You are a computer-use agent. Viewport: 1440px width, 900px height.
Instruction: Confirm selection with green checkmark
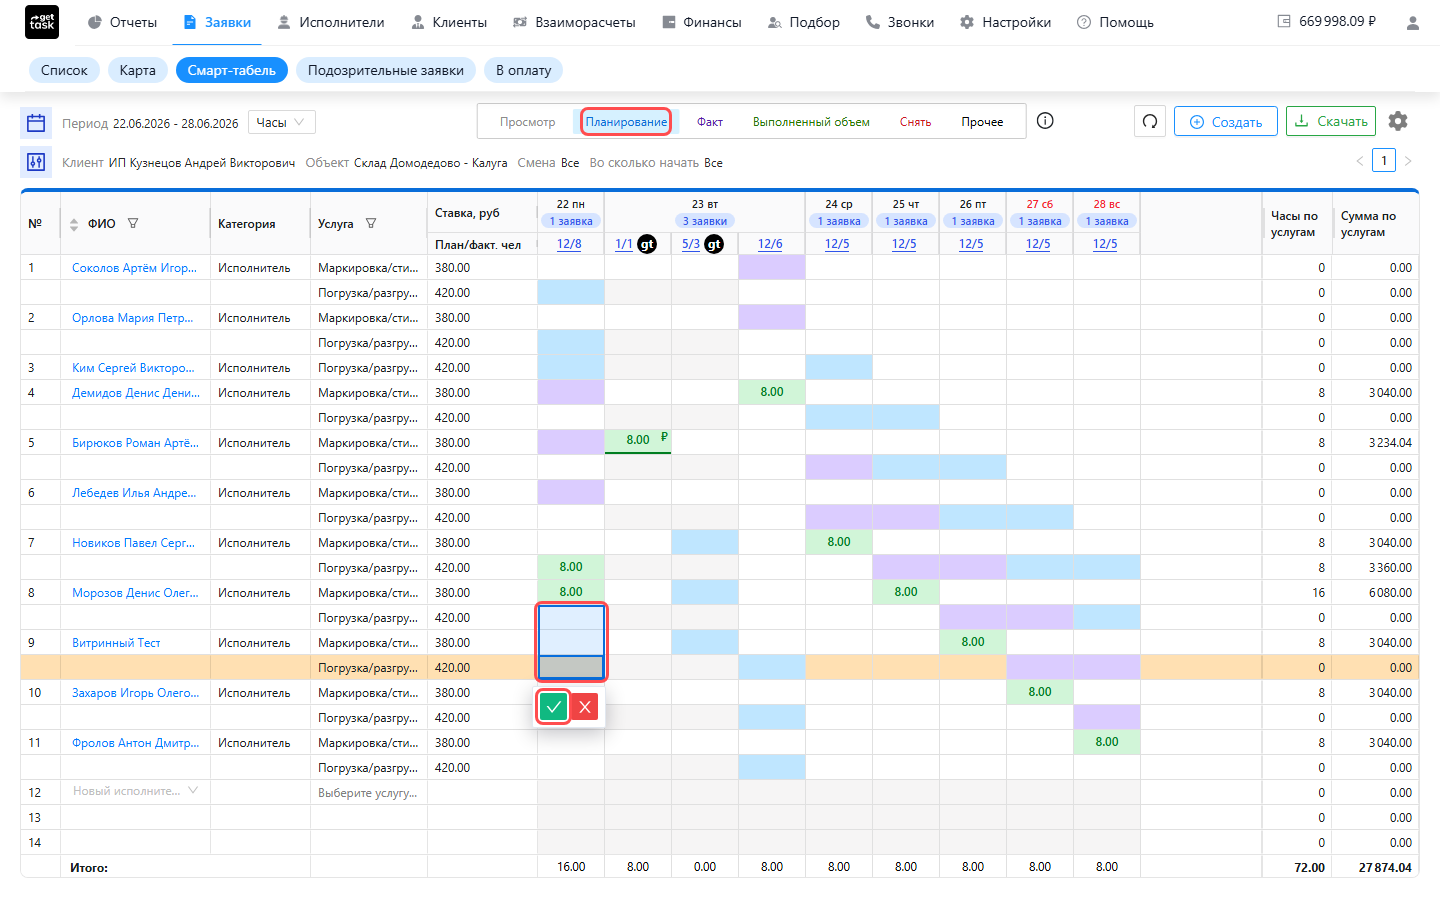pos(554,707)
